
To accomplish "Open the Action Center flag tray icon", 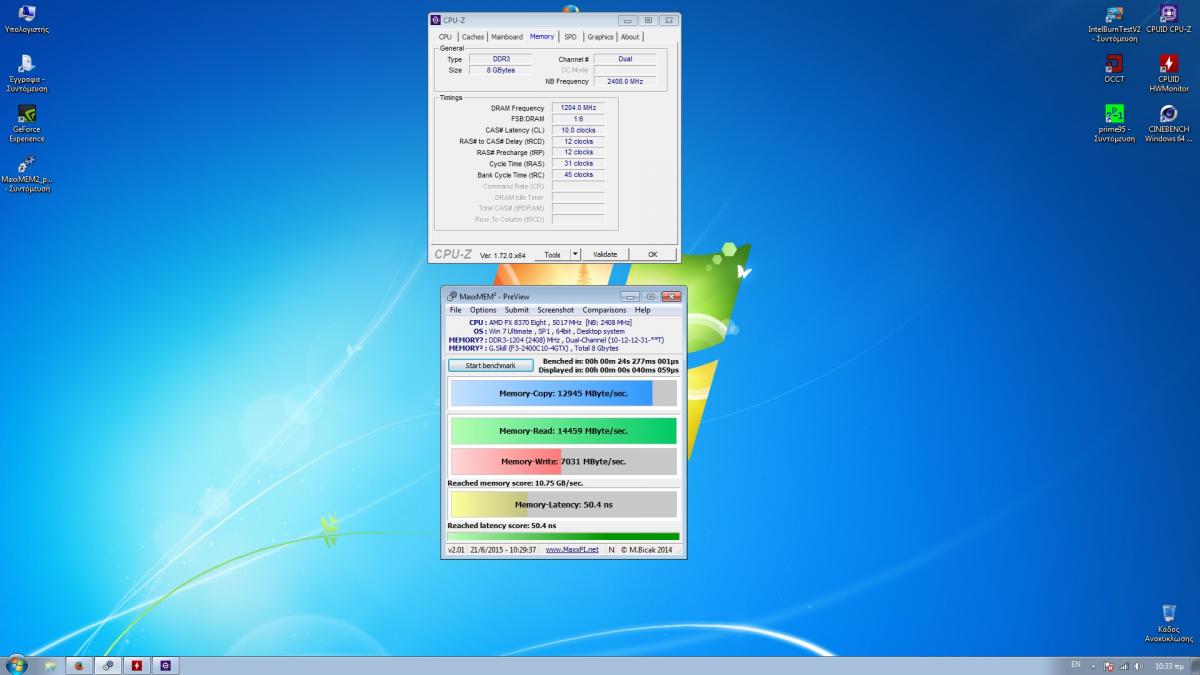I will (1110, 665).
